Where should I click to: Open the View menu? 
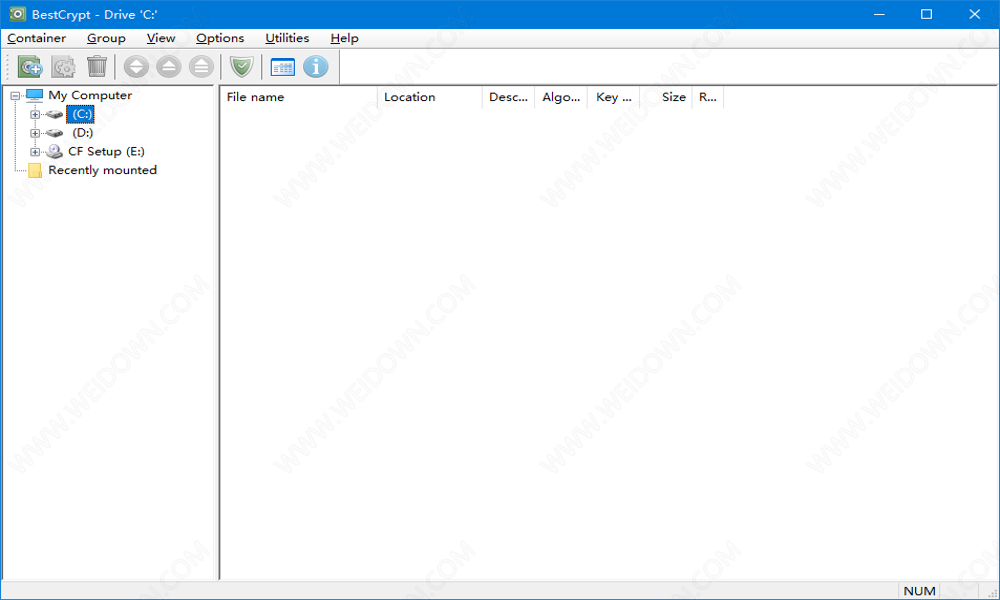tap(161, 38)
